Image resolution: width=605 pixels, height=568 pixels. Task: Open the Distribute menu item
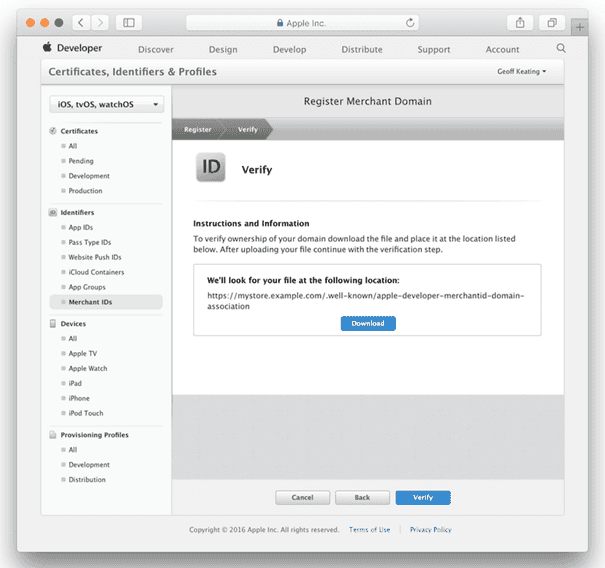coord(361,49)
